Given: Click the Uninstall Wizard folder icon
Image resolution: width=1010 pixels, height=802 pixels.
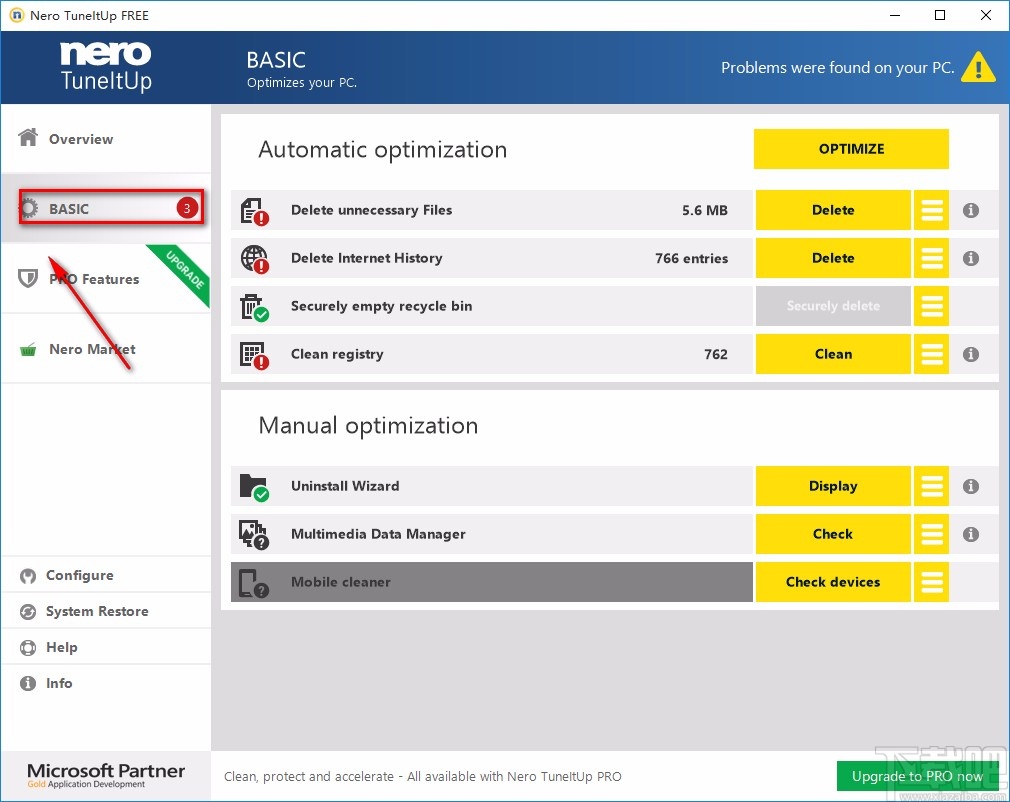Looking at the screenshot, I should 254,487.
